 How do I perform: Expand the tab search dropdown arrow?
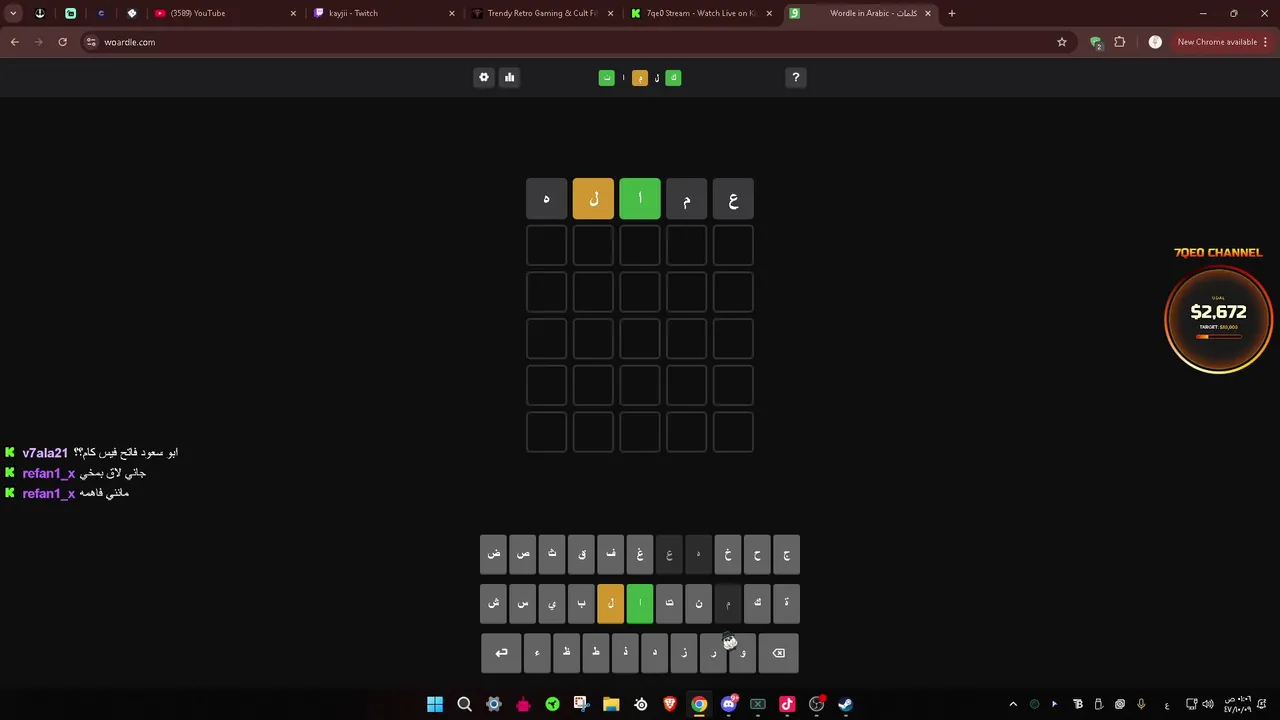13,13
